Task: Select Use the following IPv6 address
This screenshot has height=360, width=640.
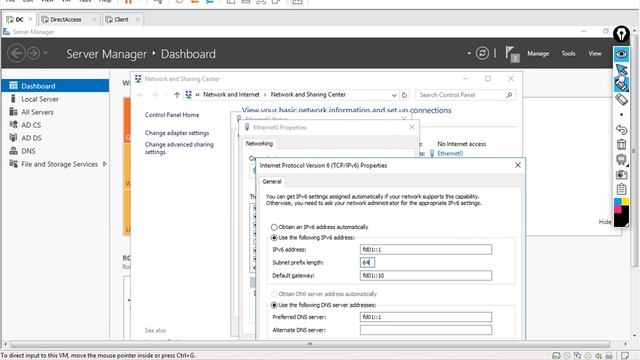Action: coord(274,238)
